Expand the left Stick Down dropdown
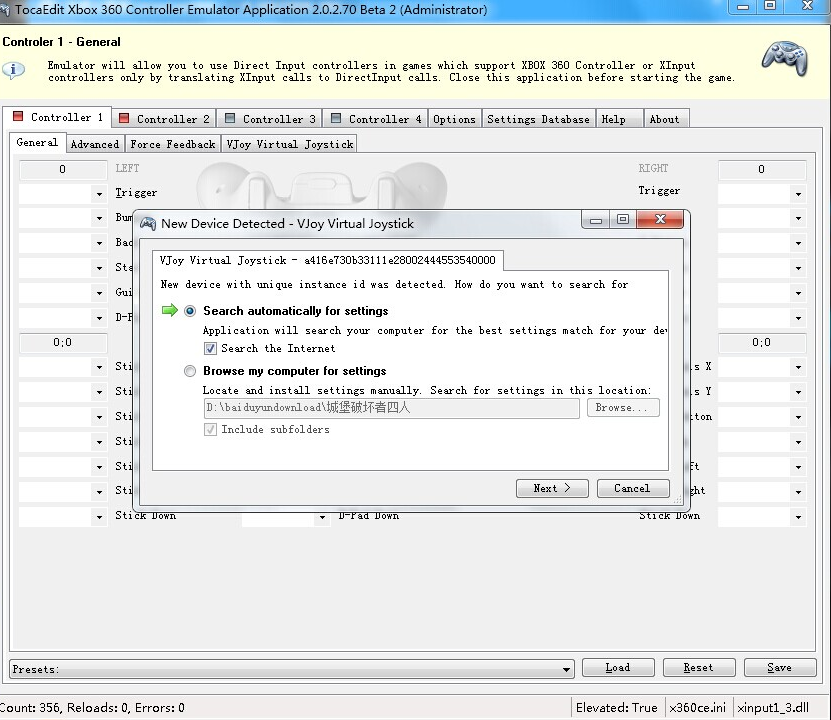 pyautogui.click(x=99, y=517)
